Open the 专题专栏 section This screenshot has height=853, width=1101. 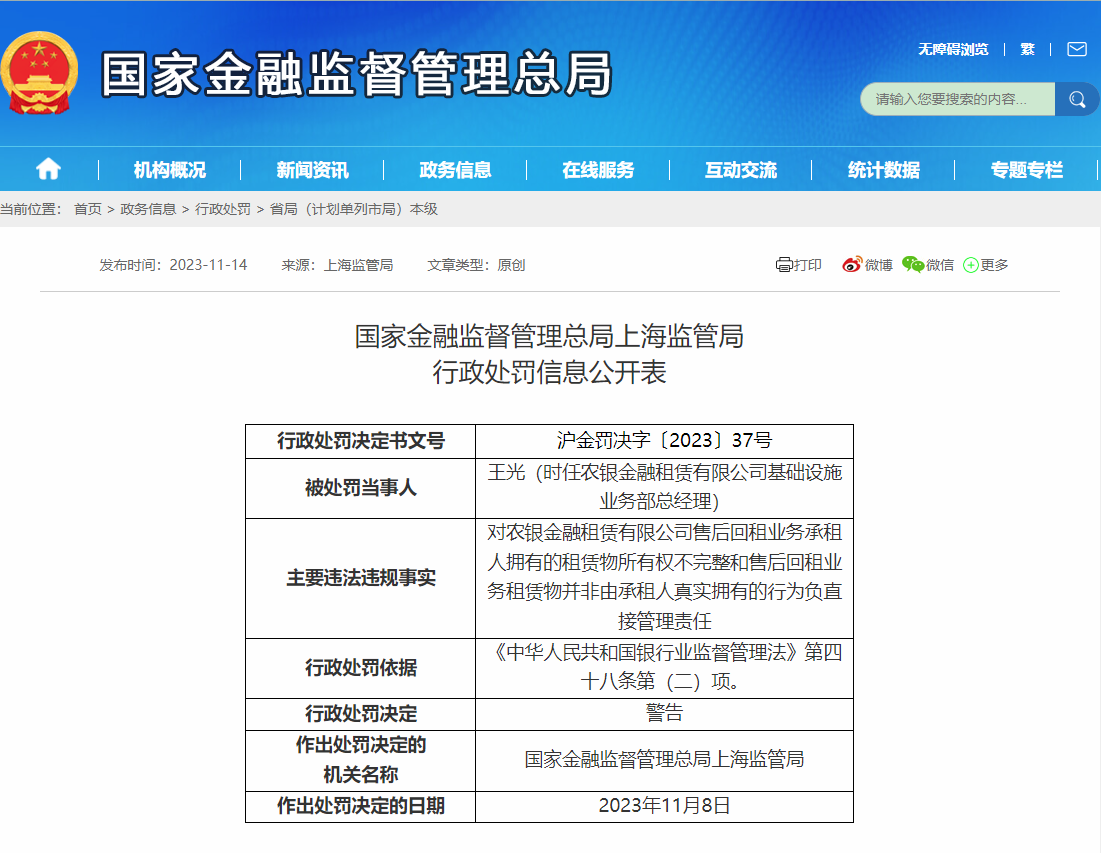pos(1027,170)
